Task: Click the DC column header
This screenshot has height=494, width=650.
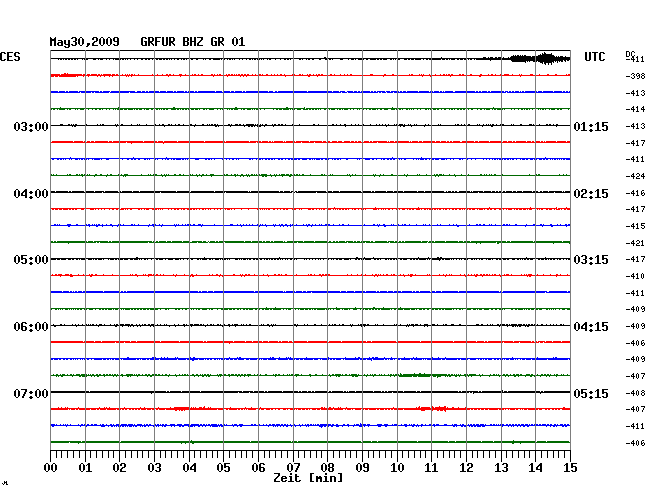Action: [x=631, y=54]
